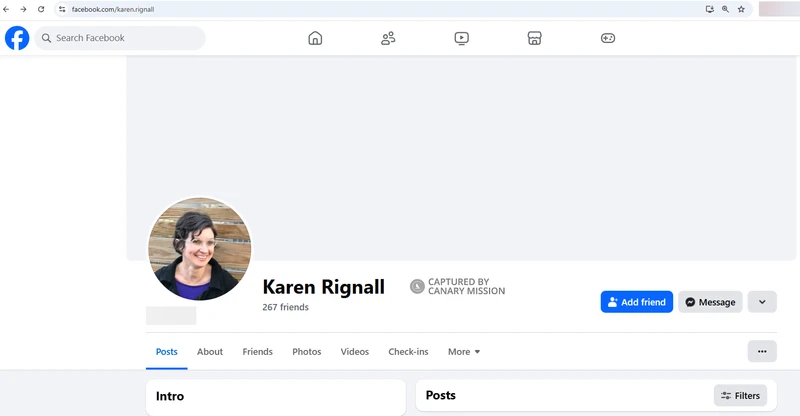Image resolution: width=800 pixels, height=416 pixels.
Task: Open the Marketplace icon
Action: [x=535, y=38]
